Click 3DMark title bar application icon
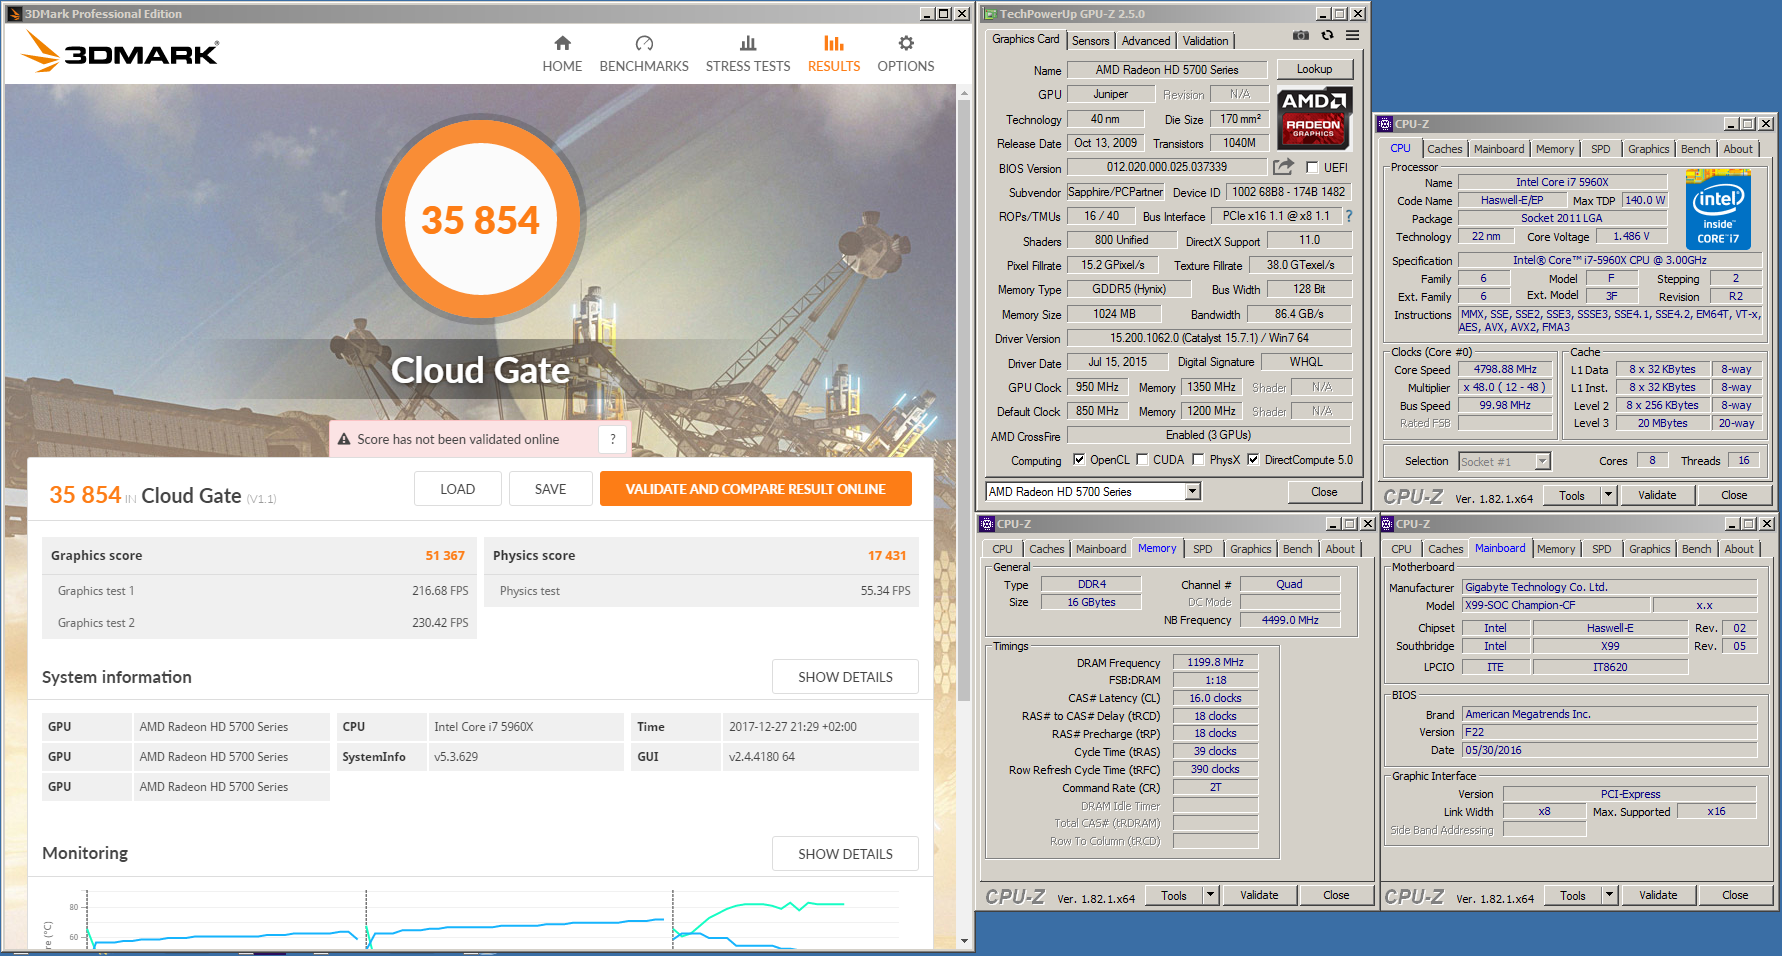The height and width of the screenshot is (956, 1782). pos(14,14)
